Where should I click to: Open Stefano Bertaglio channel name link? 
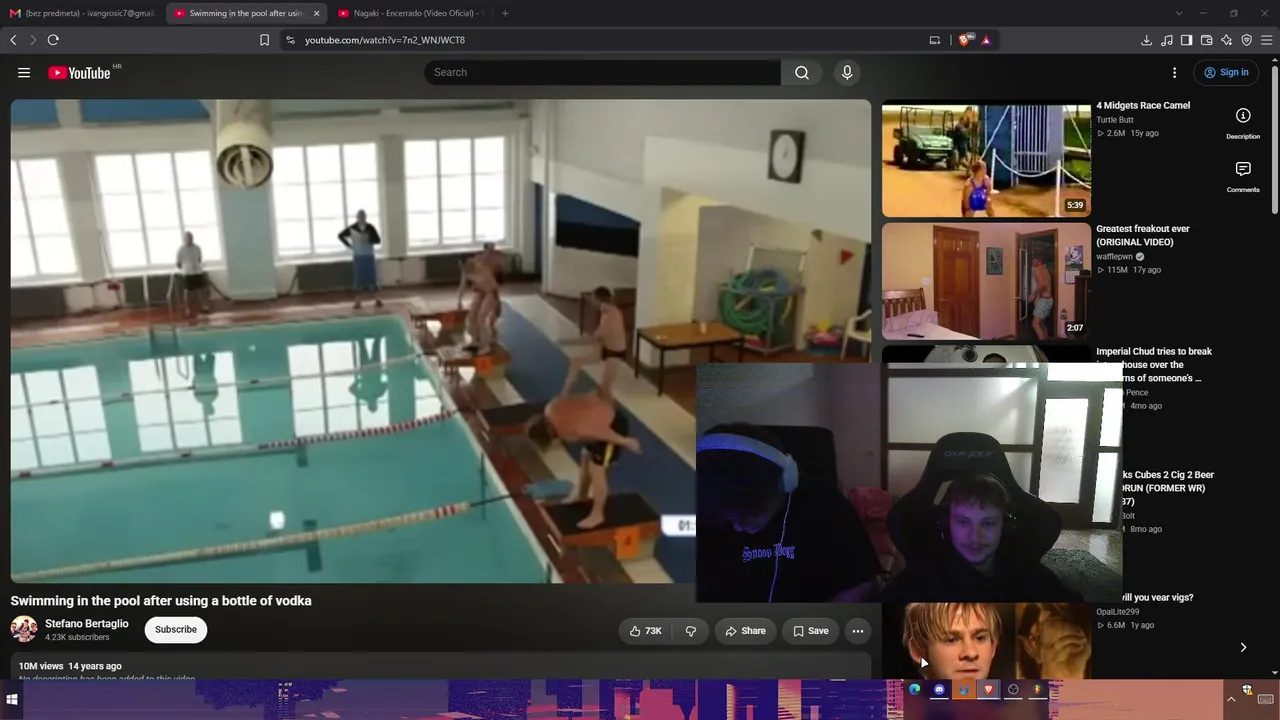(x=87, y=624)
